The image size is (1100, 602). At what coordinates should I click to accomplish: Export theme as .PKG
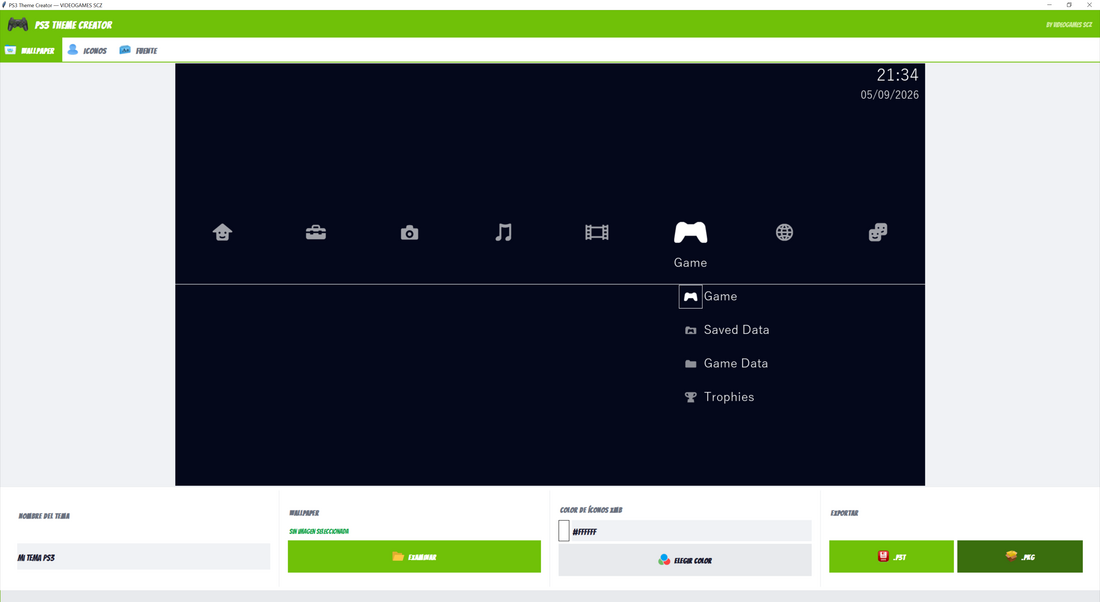[x=1019, y=556]
